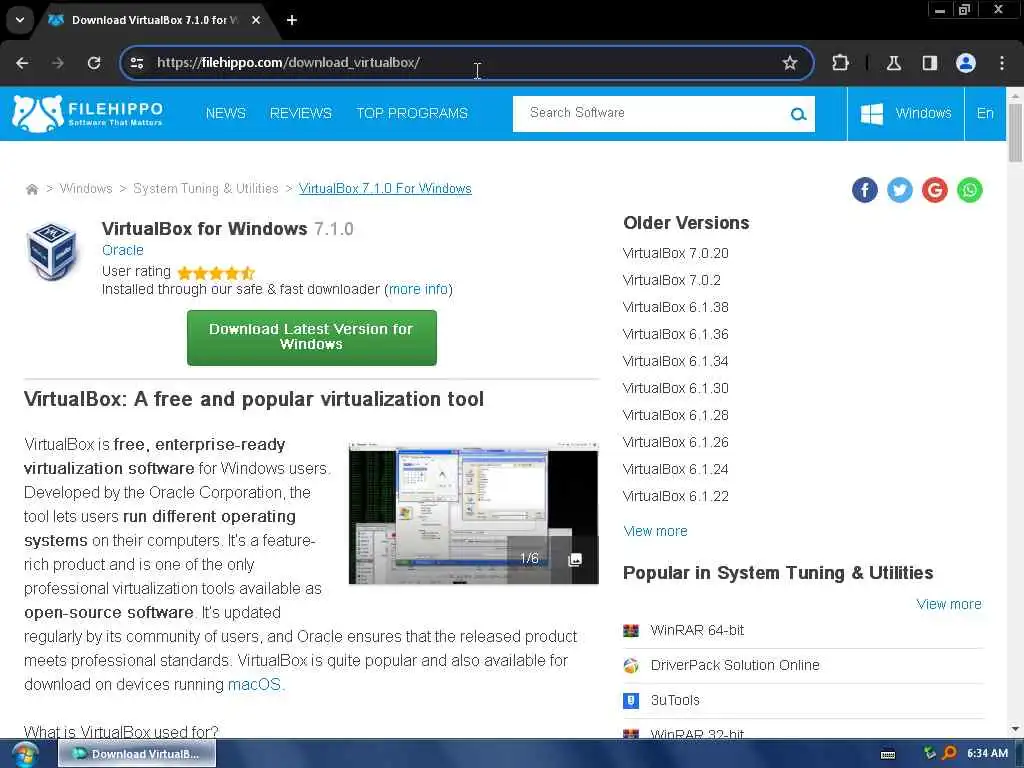Open VirtualBox 6.1.28 older version
Viewport: 1024px width, 768px height.
[676, 415]
